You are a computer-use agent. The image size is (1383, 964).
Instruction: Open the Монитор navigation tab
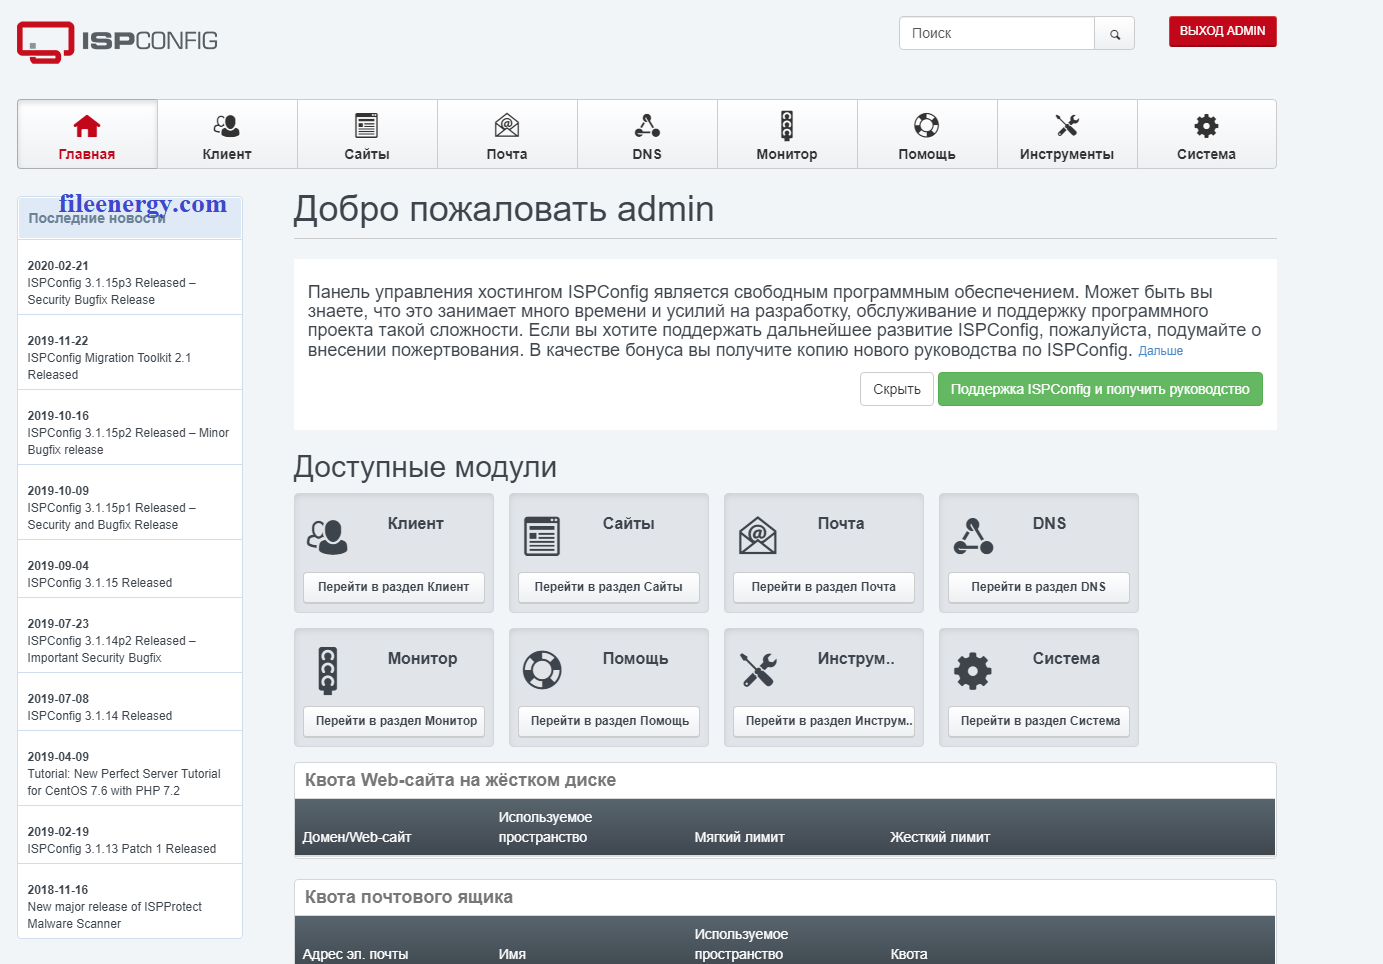coord(787,134)
